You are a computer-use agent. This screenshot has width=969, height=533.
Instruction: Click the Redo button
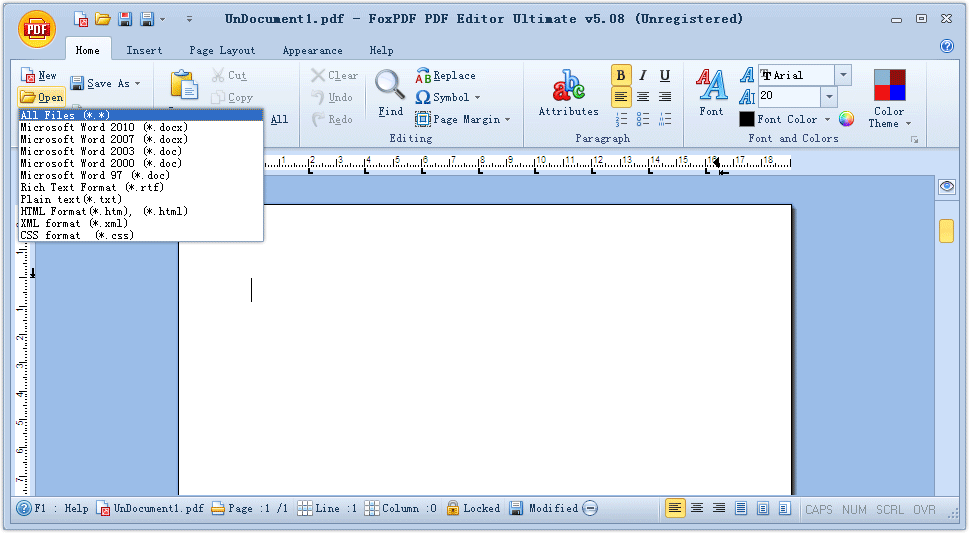click(332, 119)
